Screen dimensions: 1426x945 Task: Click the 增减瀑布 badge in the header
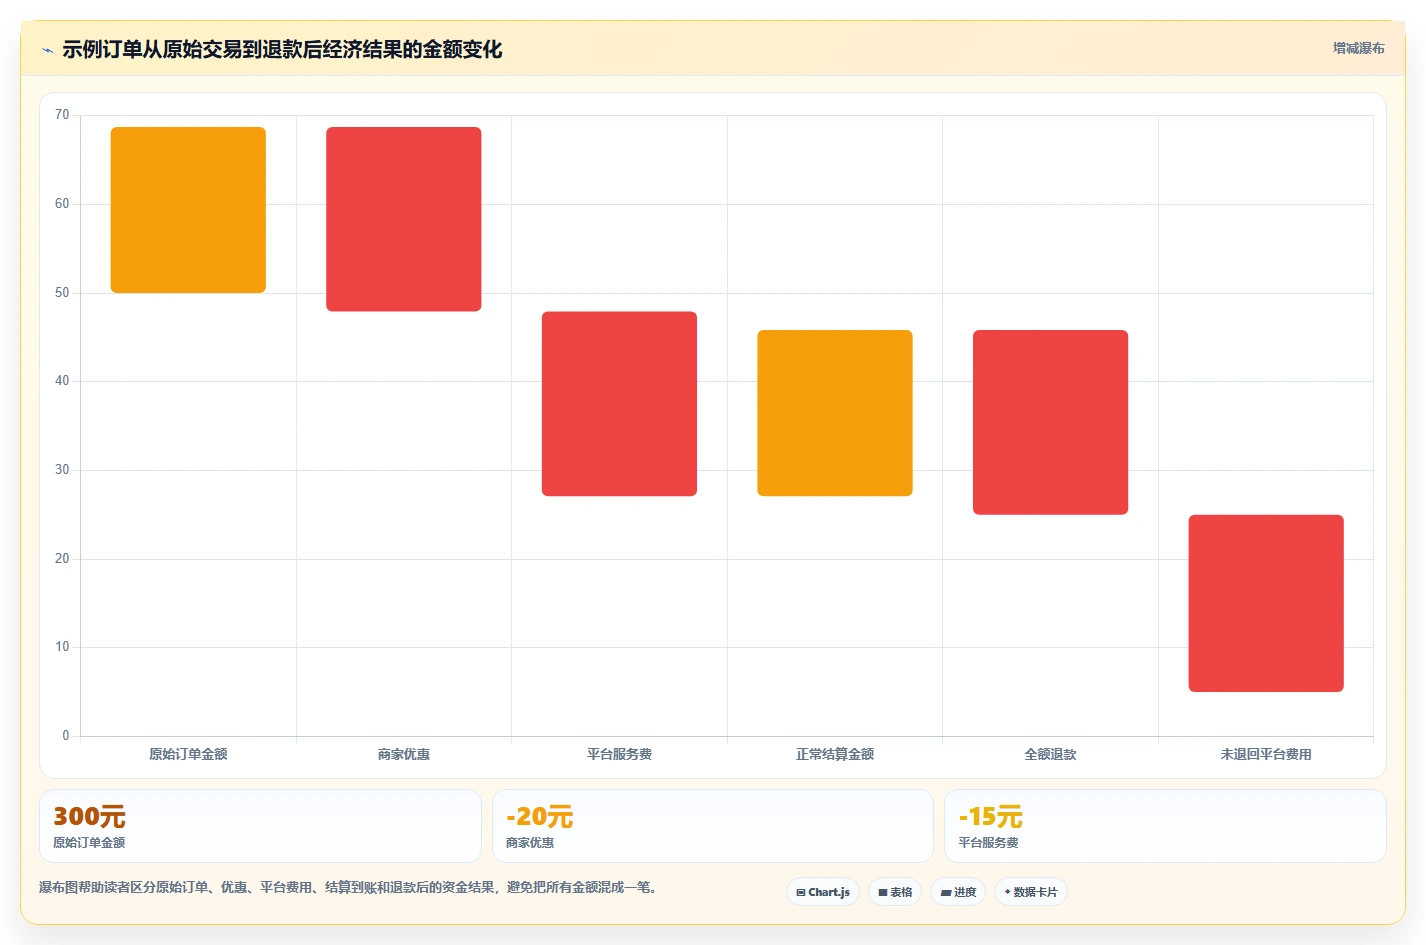coord(1358,48)
